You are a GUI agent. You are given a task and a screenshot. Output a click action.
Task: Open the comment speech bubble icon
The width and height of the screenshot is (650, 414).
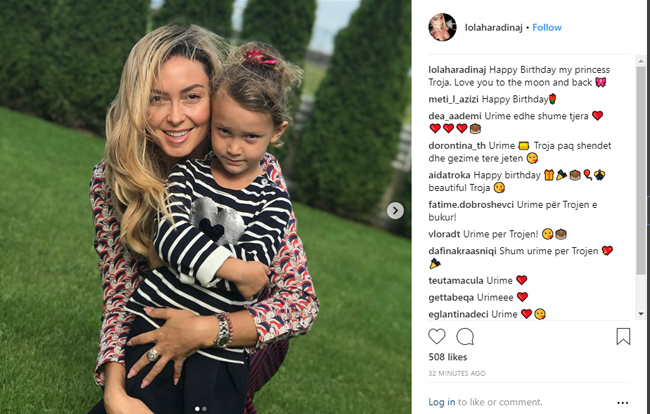tap(465, 337)
